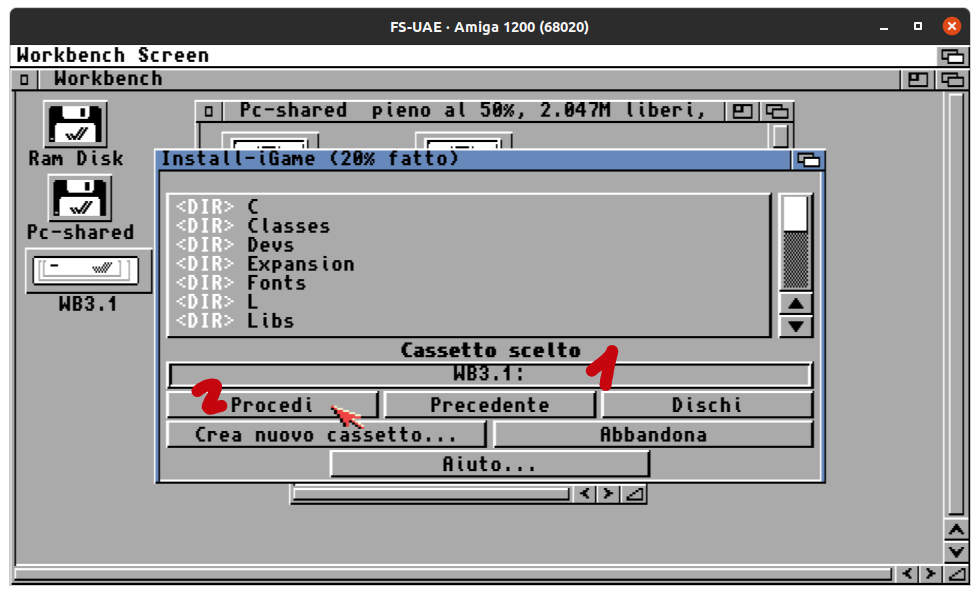Click Procedi to continue installation
980x595 pixels.
[272, 405]
